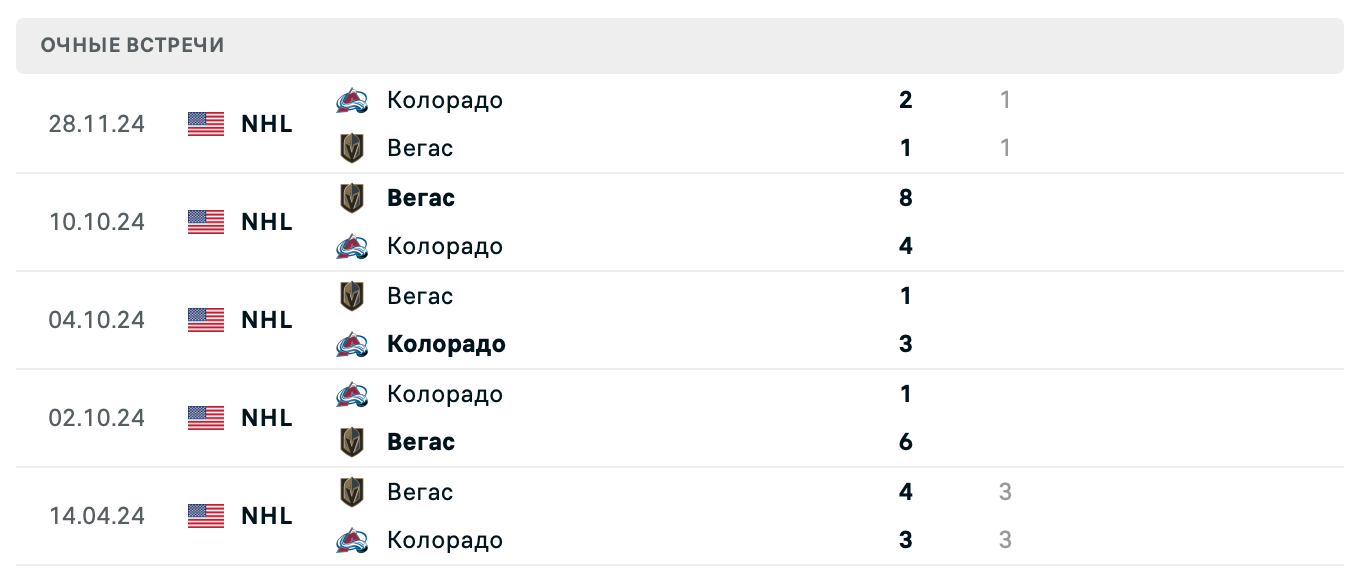Open the Vegas crest icon in the 02.10.24 game
Viewport: 1360px width, 580px height.
(x=352, y=442)
